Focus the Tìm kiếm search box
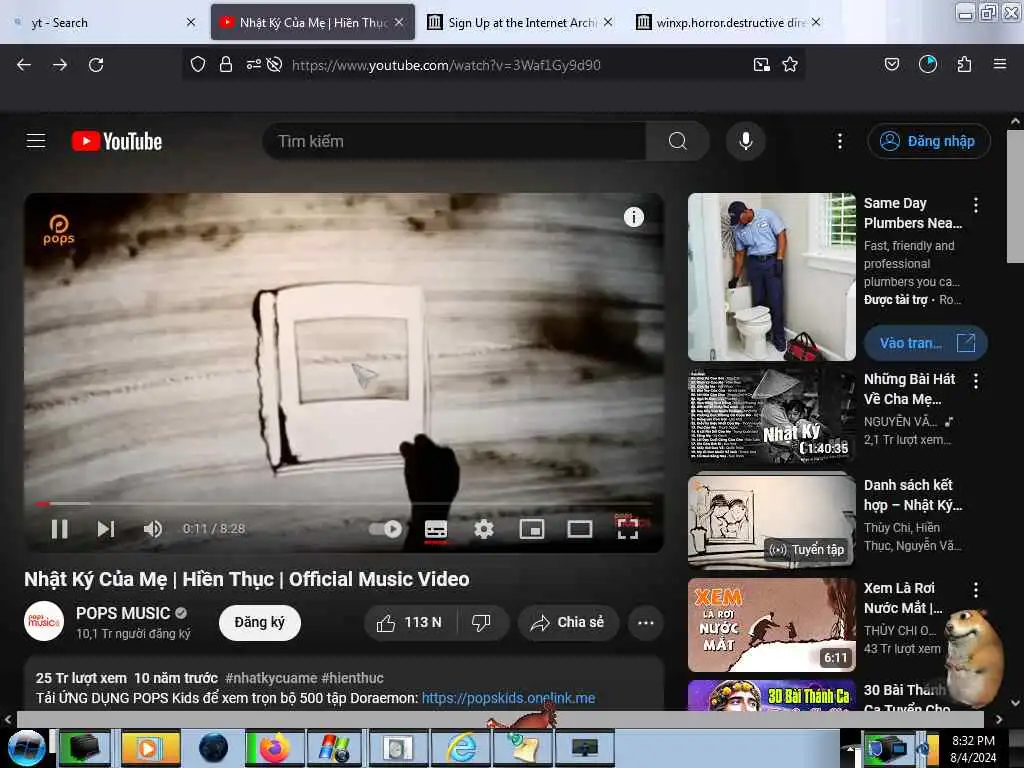1024x768 pixels. point(455,141)
